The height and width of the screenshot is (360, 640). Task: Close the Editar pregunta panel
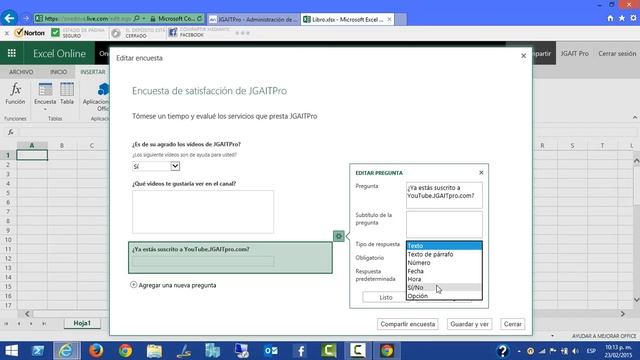[x=481, y=173]
